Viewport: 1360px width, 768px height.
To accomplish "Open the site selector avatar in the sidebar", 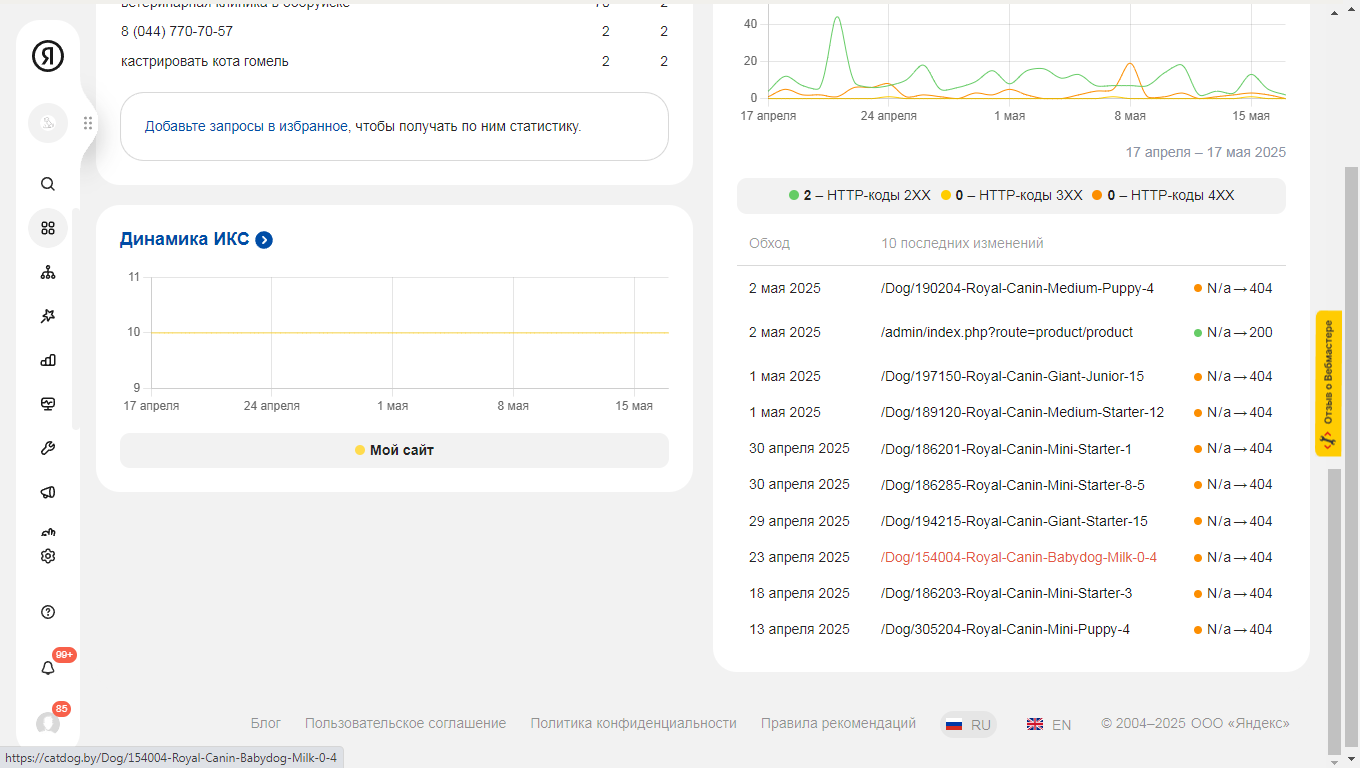I will pyautogui.click(x=48, y=123).
